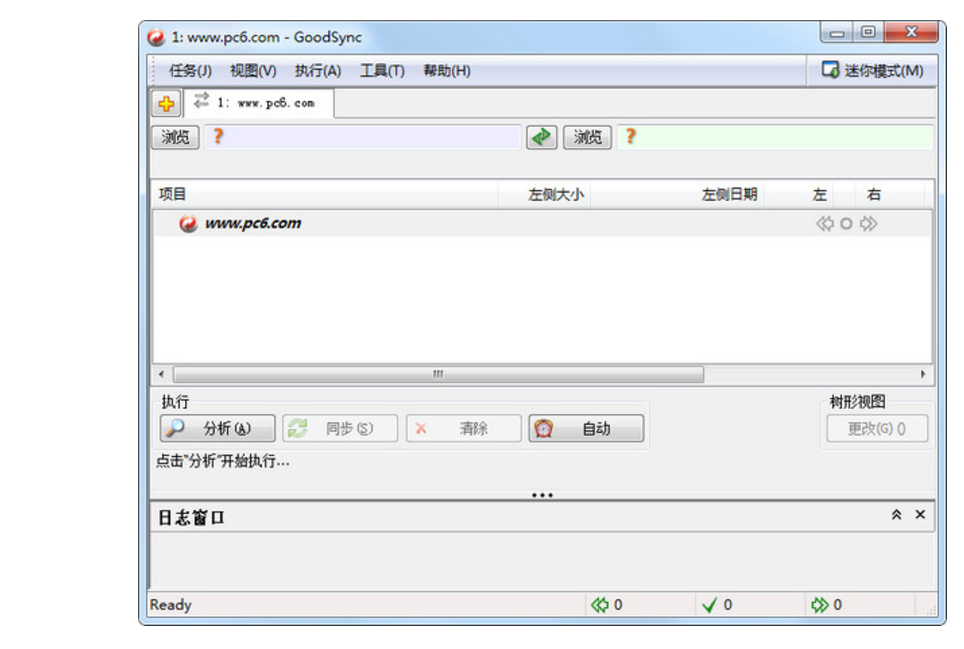Image resolution: width=964 pixels, height=649 pixels.
Task: Collapse the log window with double chevron
Action: 896,515
